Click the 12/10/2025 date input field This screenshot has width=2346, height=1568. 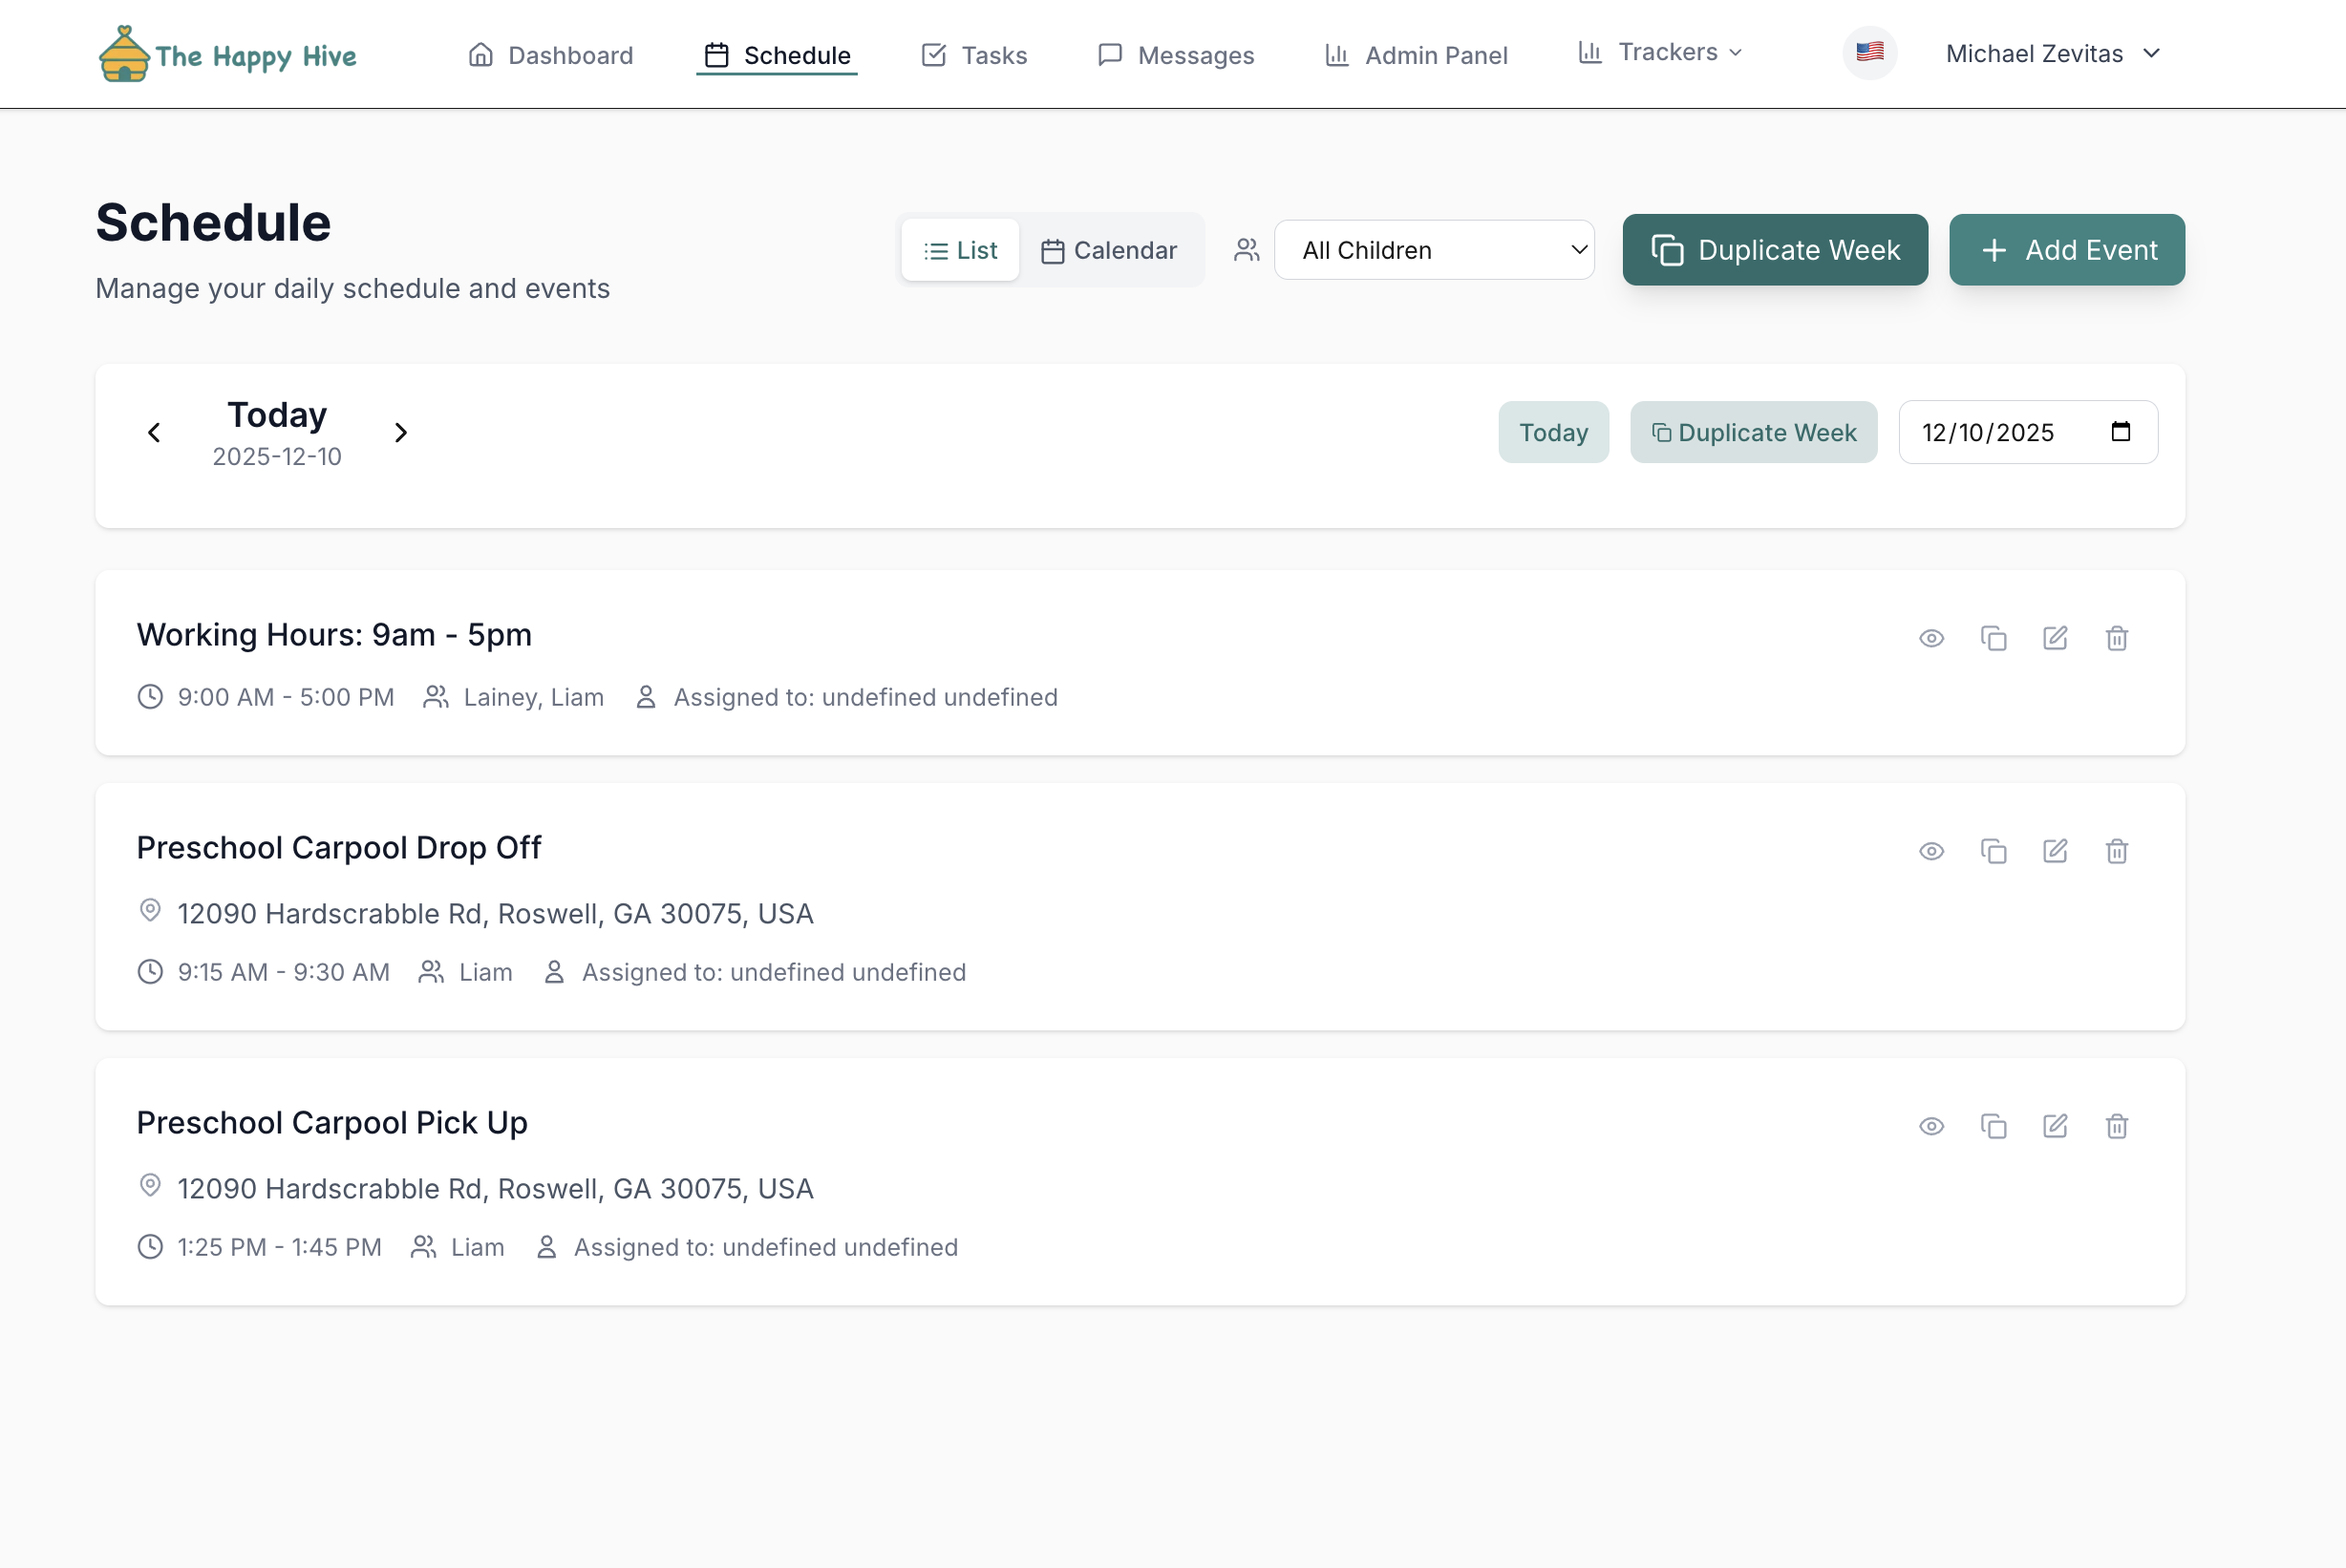(x=1988, y=432)
